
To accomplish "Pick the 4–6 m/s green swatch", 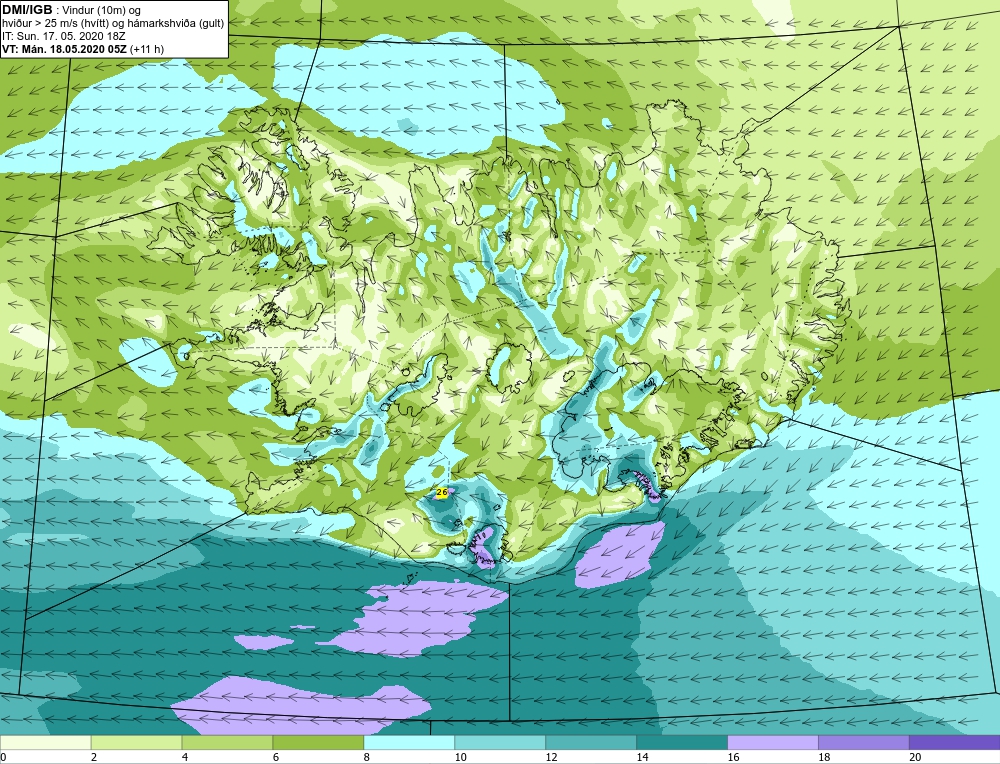I will click(227, 743).
